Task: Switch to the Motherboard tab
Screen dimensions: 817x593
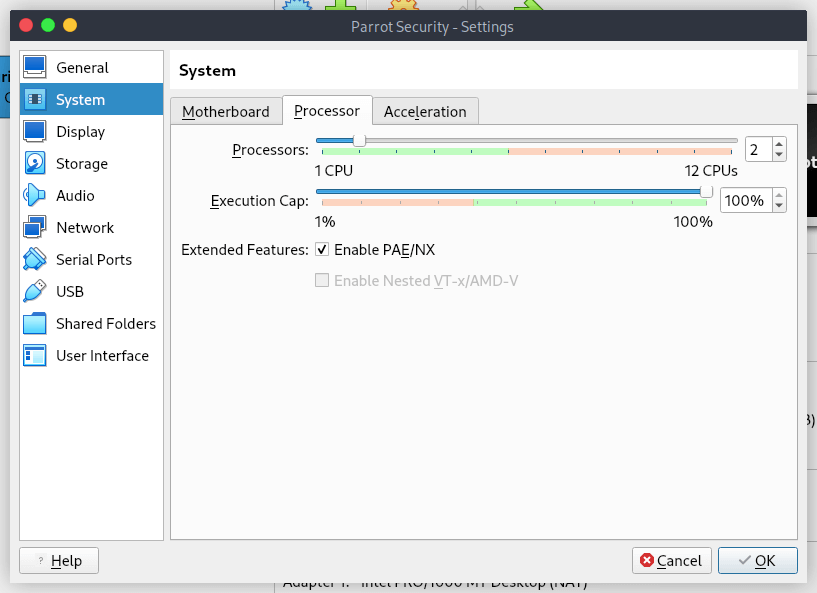Action: pos(226,111)
